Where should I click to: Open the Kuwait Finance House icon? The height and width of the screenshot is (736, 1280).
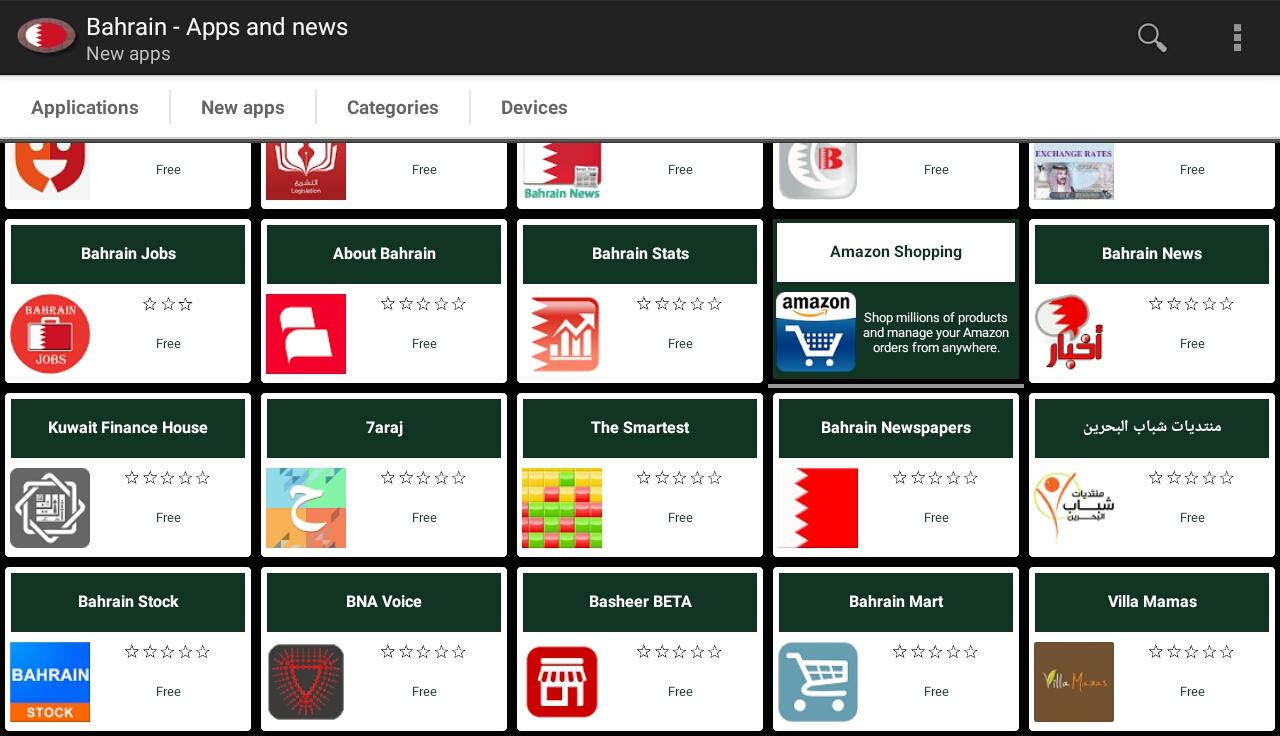click(x=50, y=508)
